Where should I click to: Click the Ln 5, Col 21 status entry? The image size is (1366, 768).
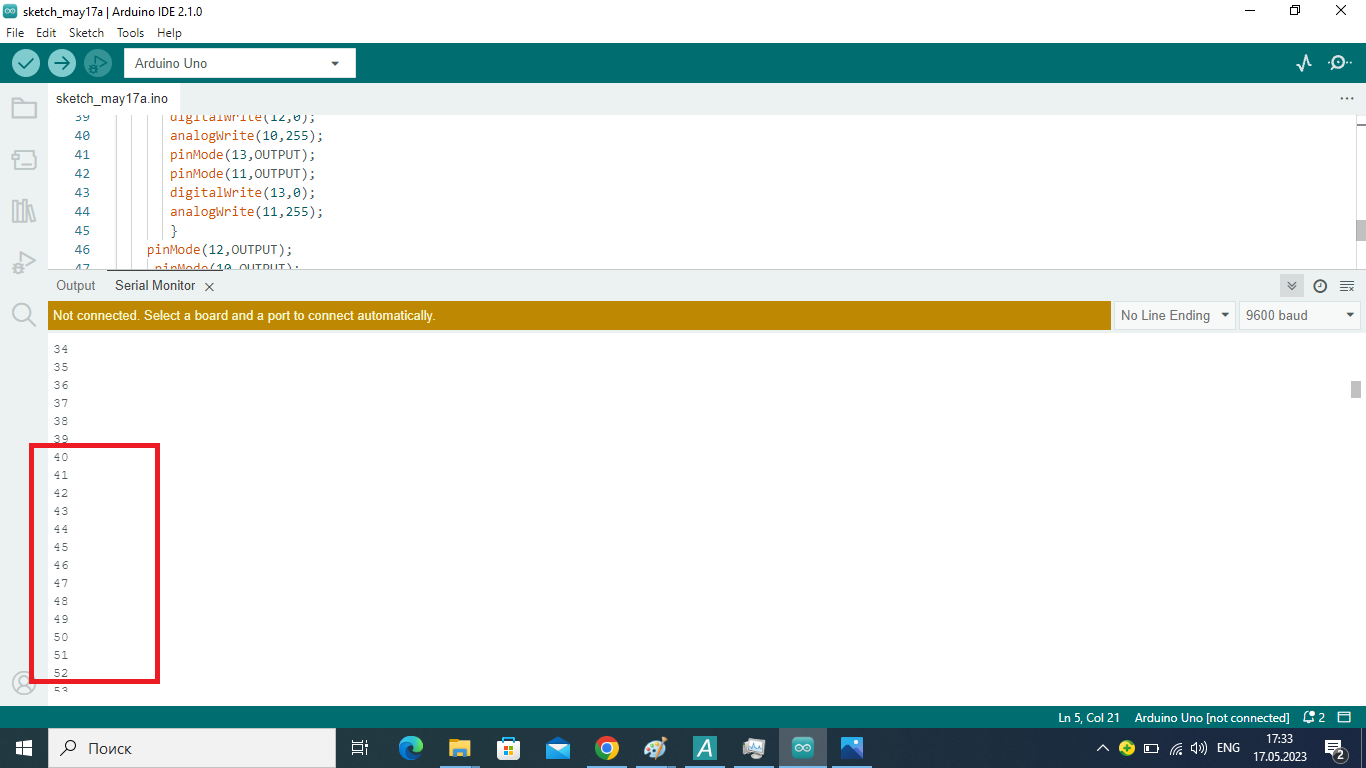(1089, 718)
